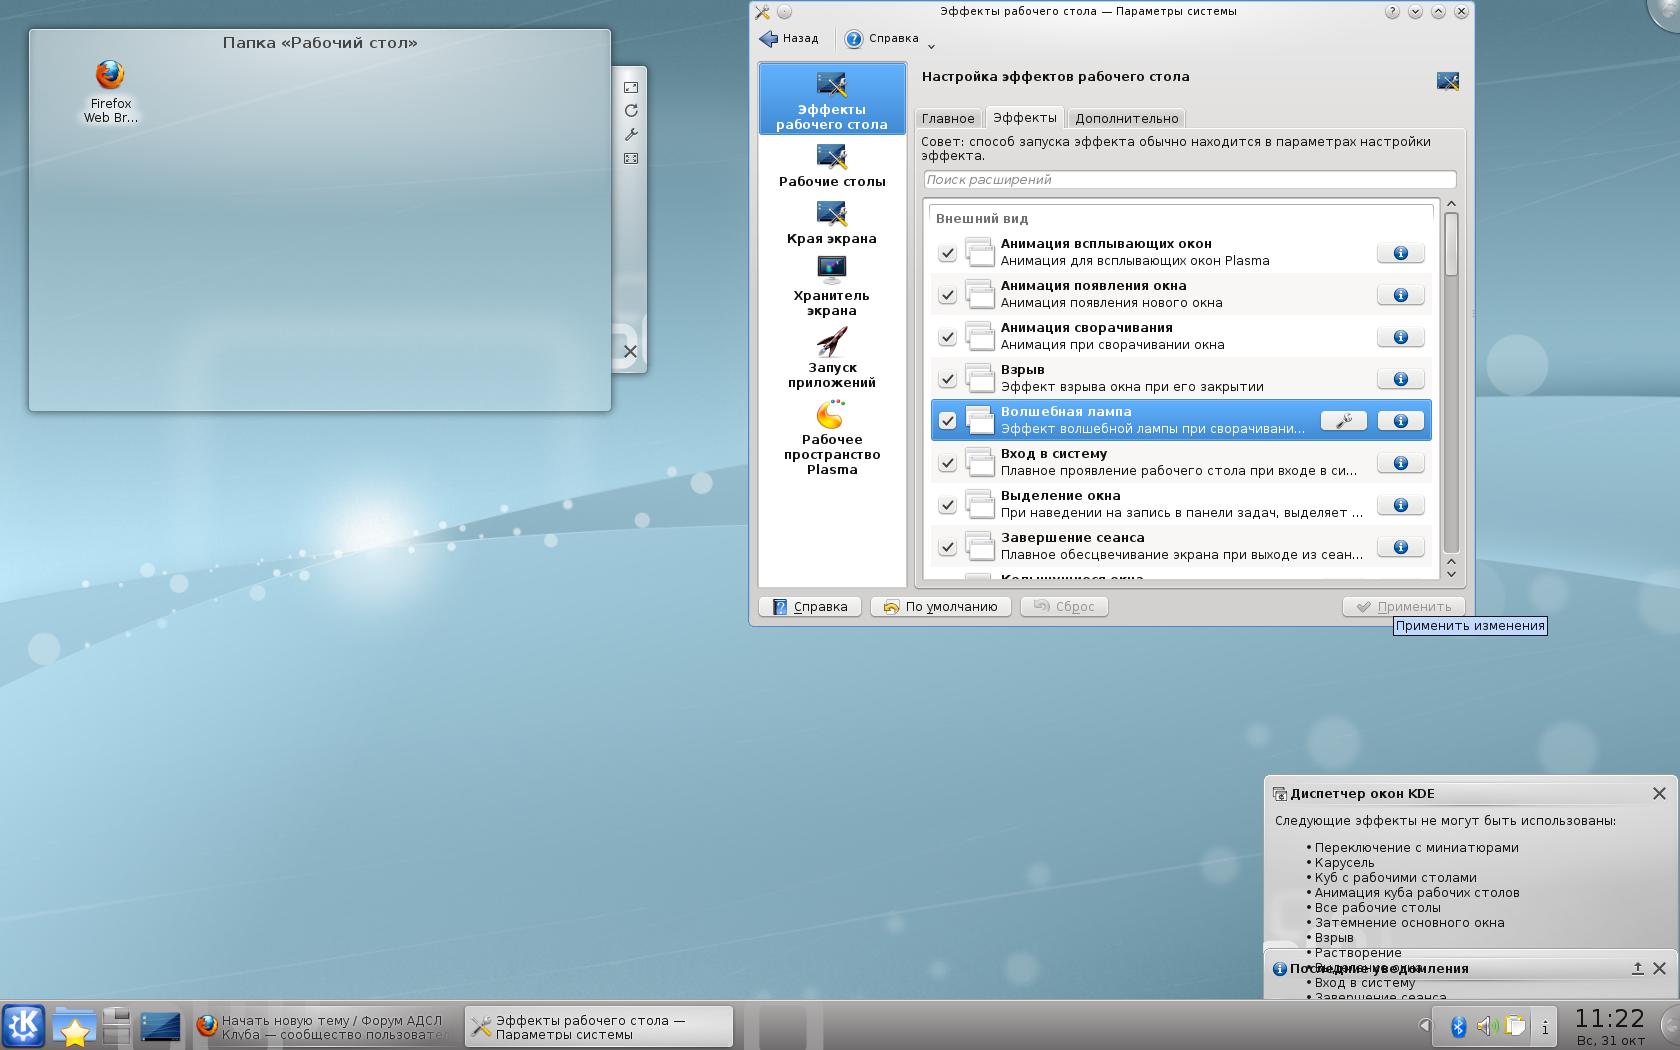Toggle Волшебная лампа checkbox
This screenshot has width=1680, height=1050.
(x=947, y=421)
